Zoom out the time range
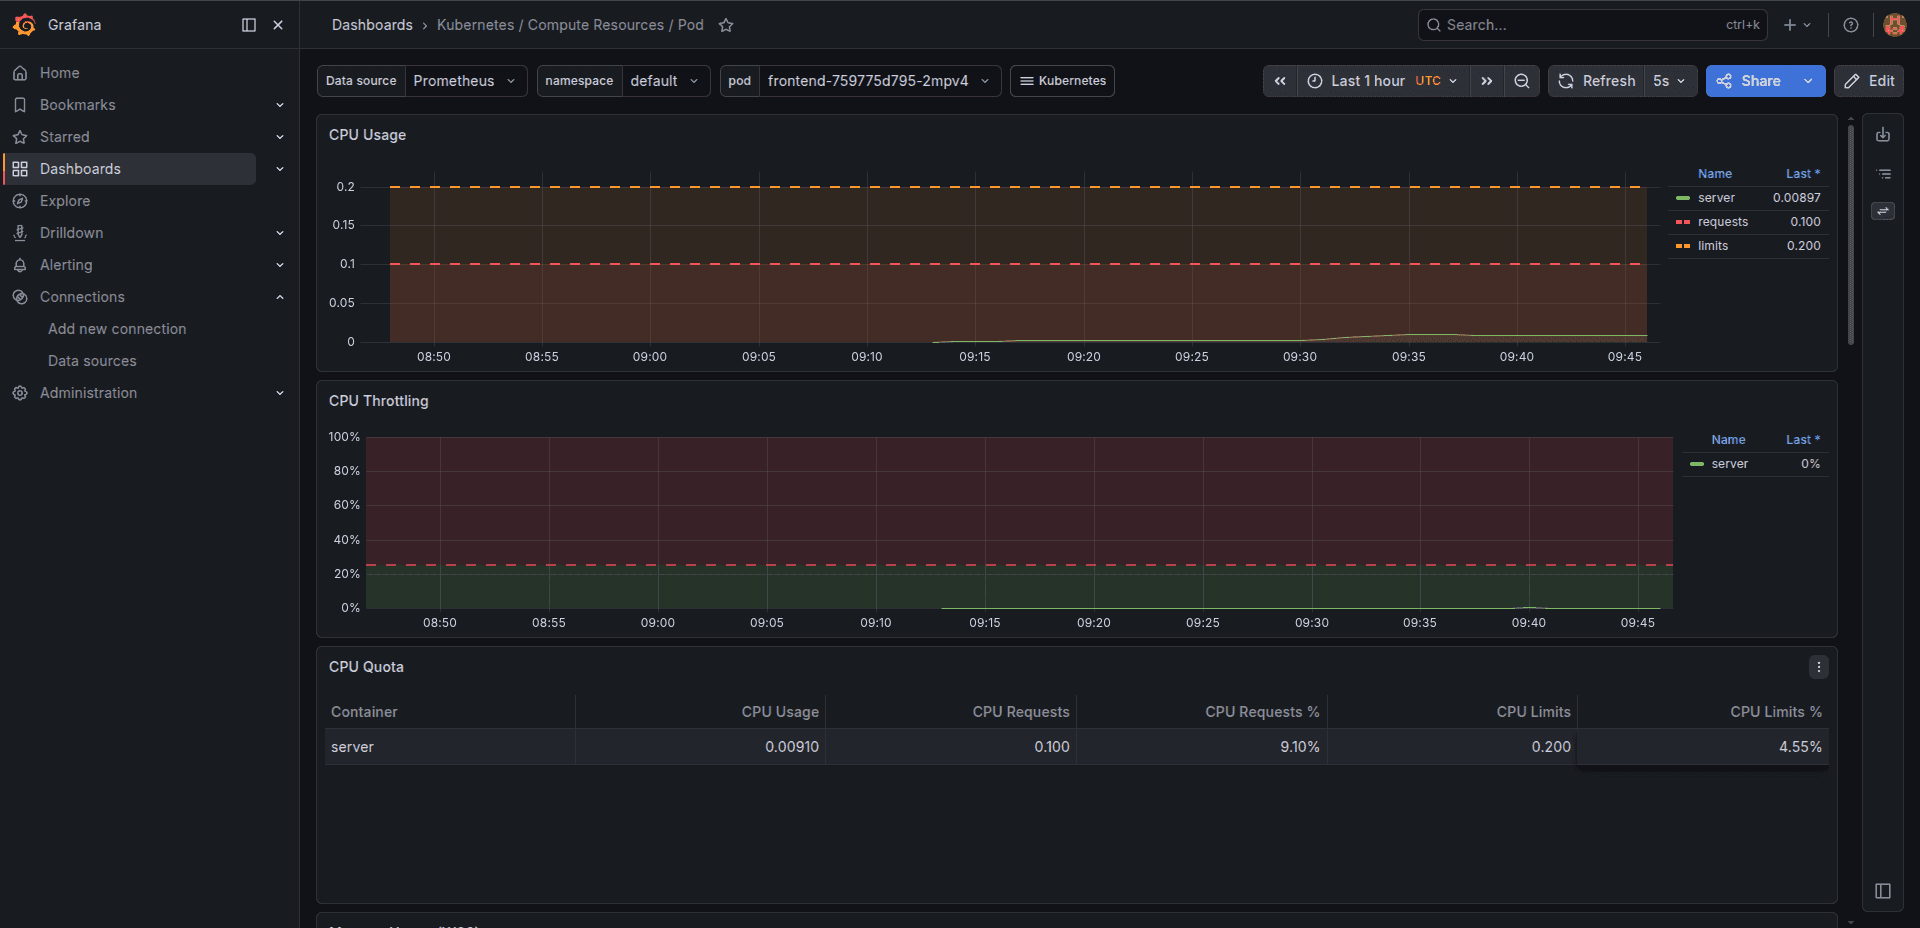 coord(1522,81)
